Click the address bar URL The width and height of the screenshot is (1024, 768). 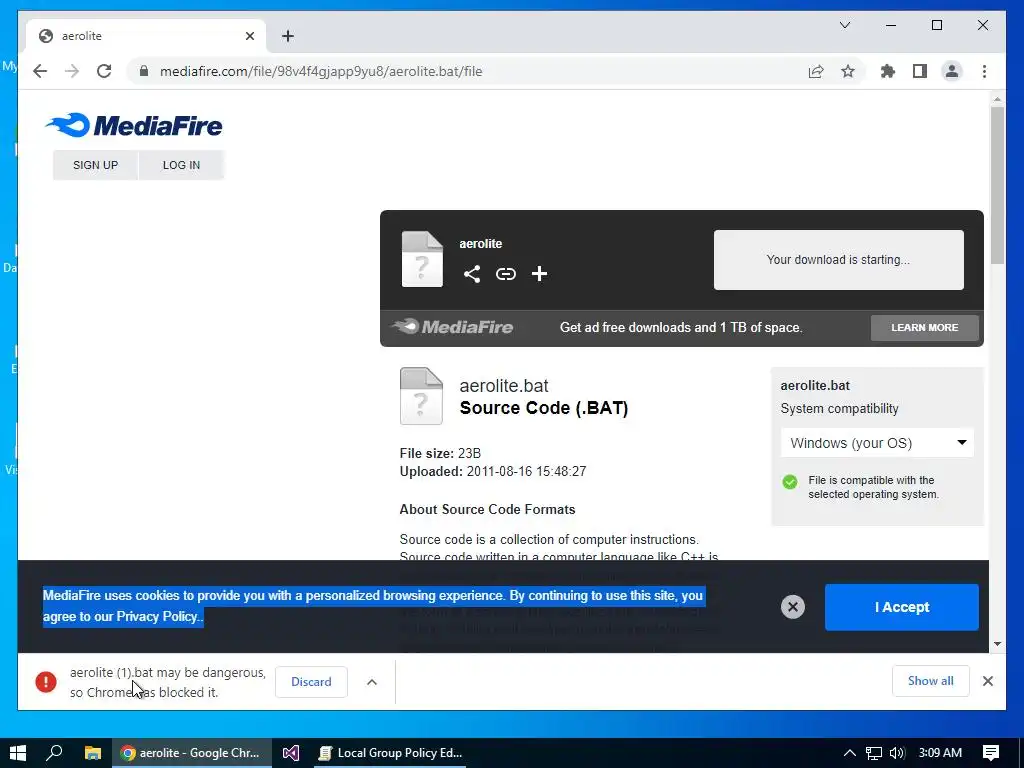pos(321,71)
